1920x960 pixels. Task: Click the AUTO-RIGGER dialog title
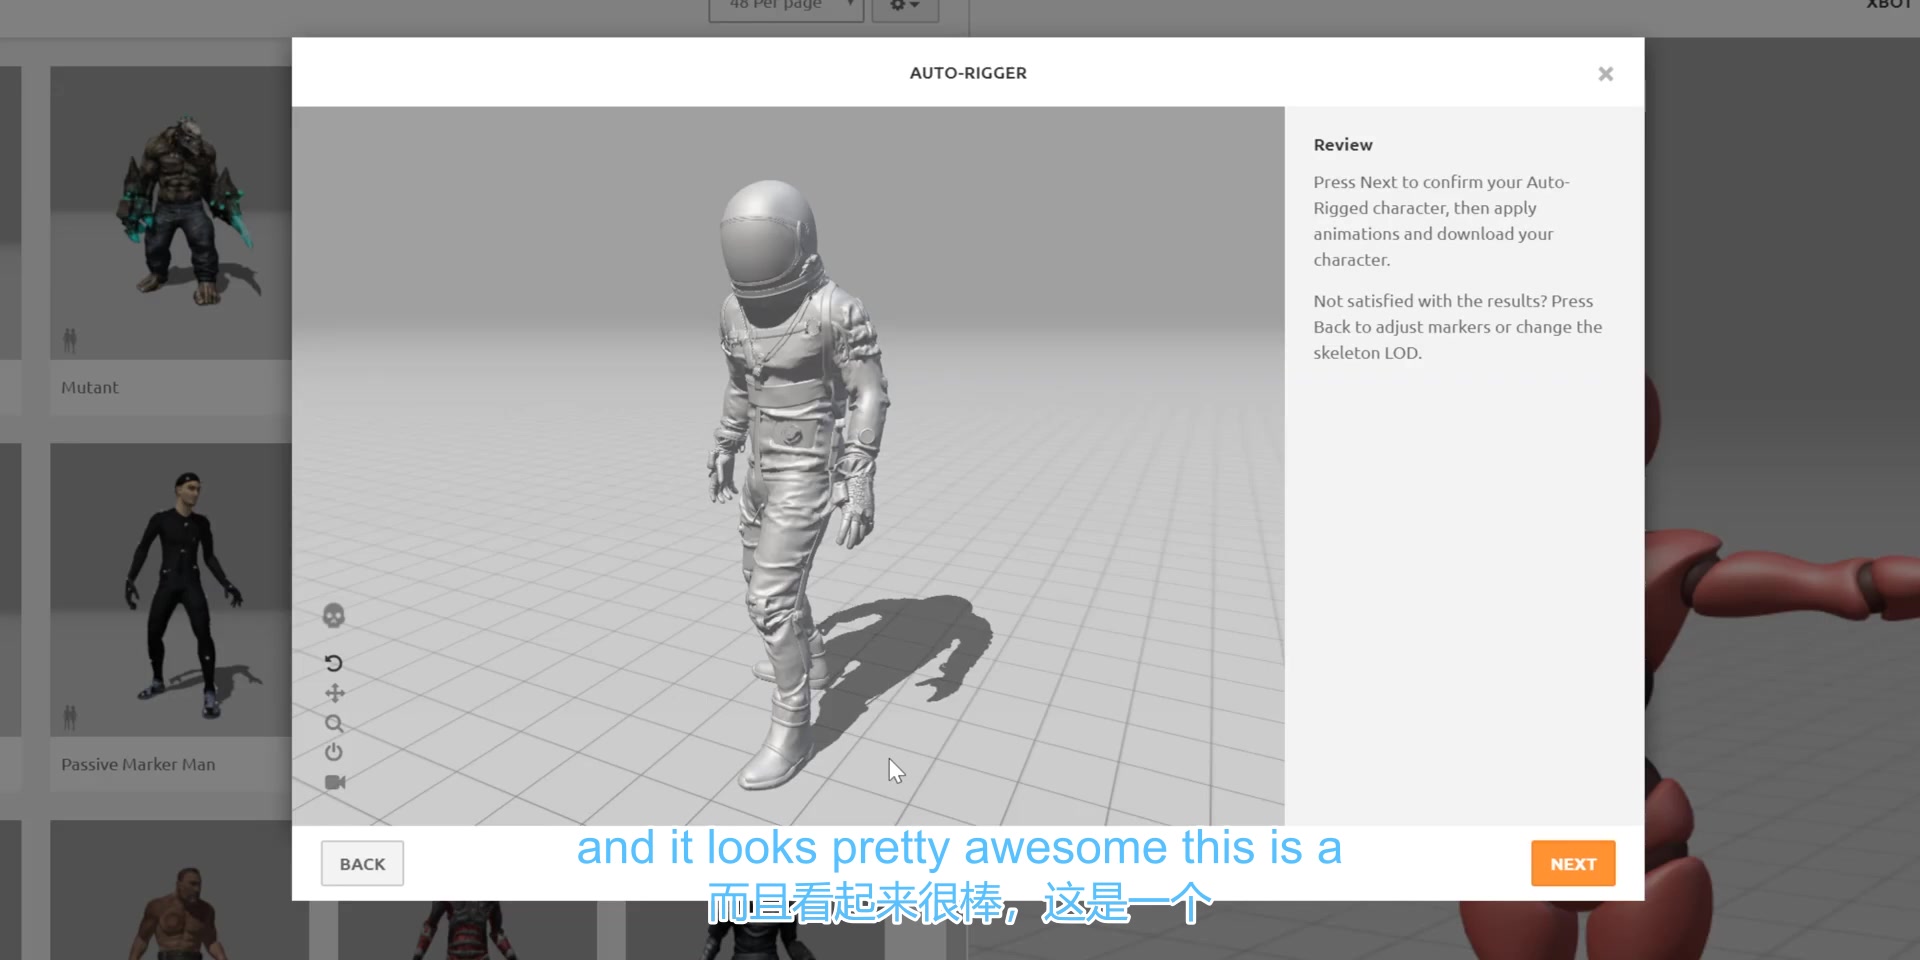pos(968,73)
